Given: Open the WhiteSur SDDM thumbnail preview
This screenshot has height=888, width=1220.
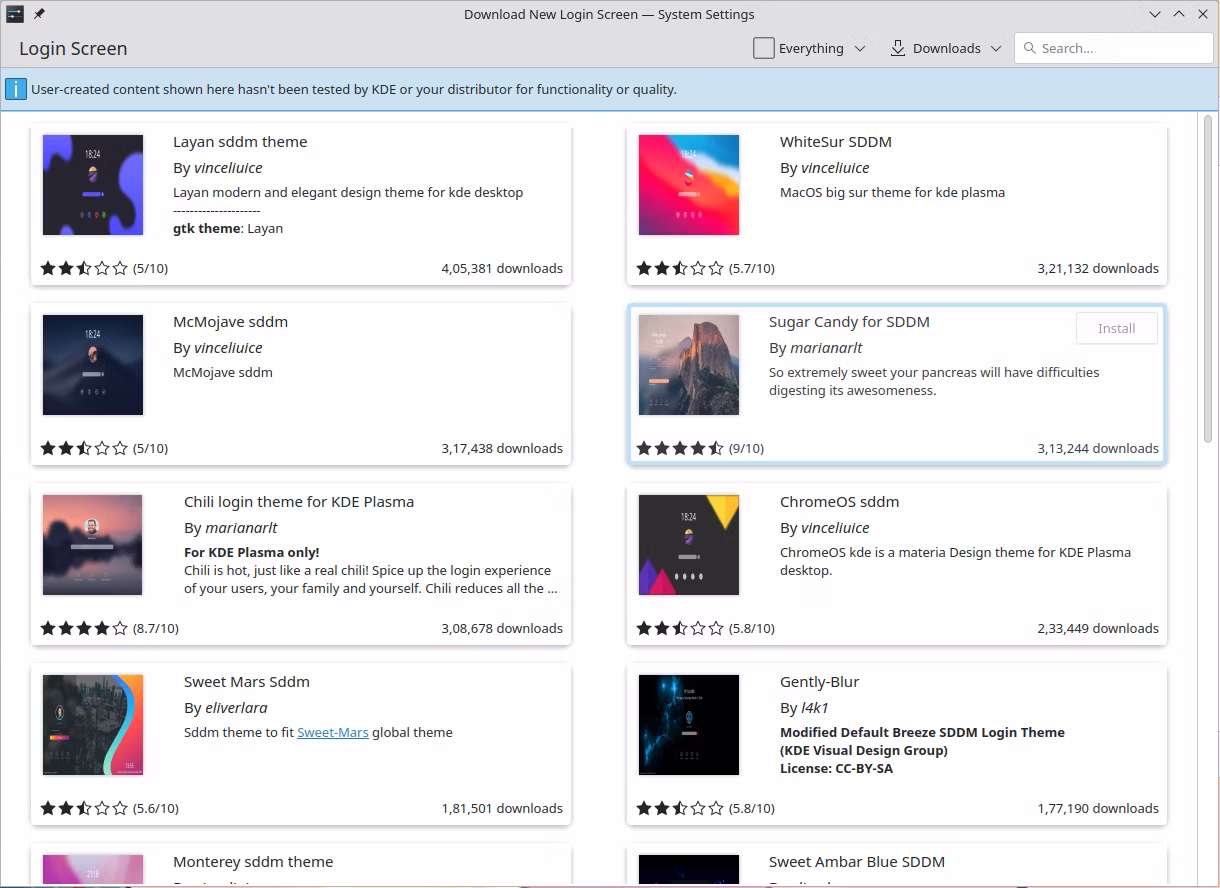Looking at the screenshot, I should click(x=689, y=185).
